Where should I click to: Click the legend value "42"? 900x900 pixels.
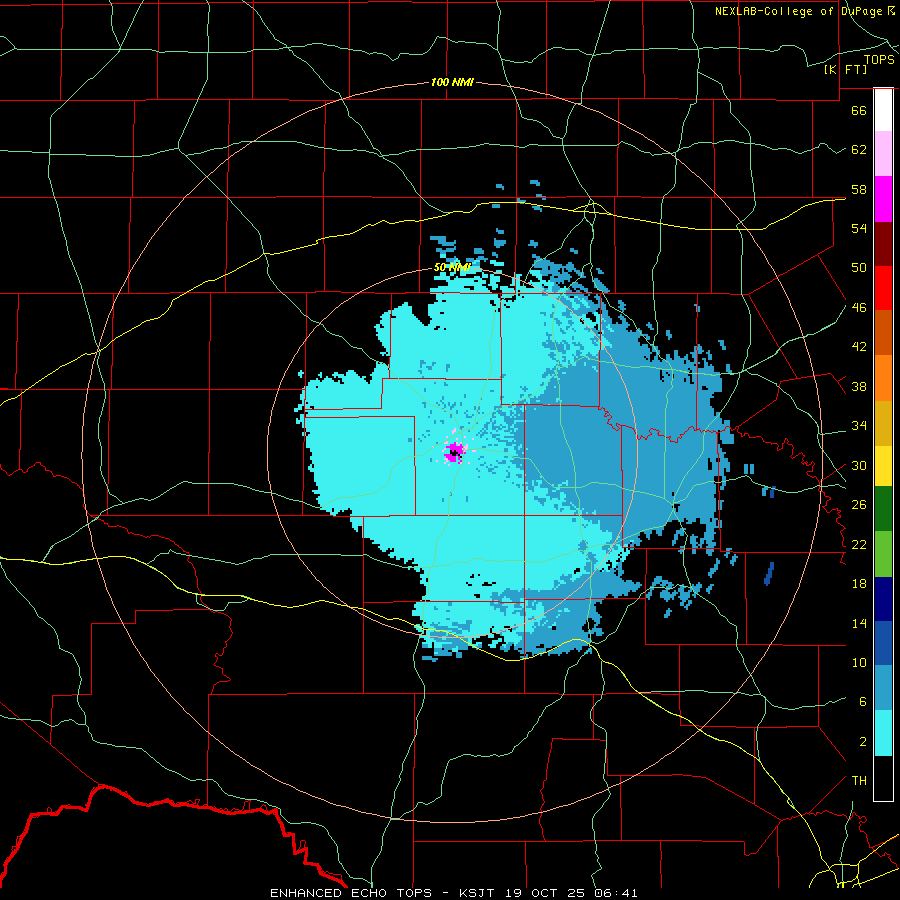859,347
